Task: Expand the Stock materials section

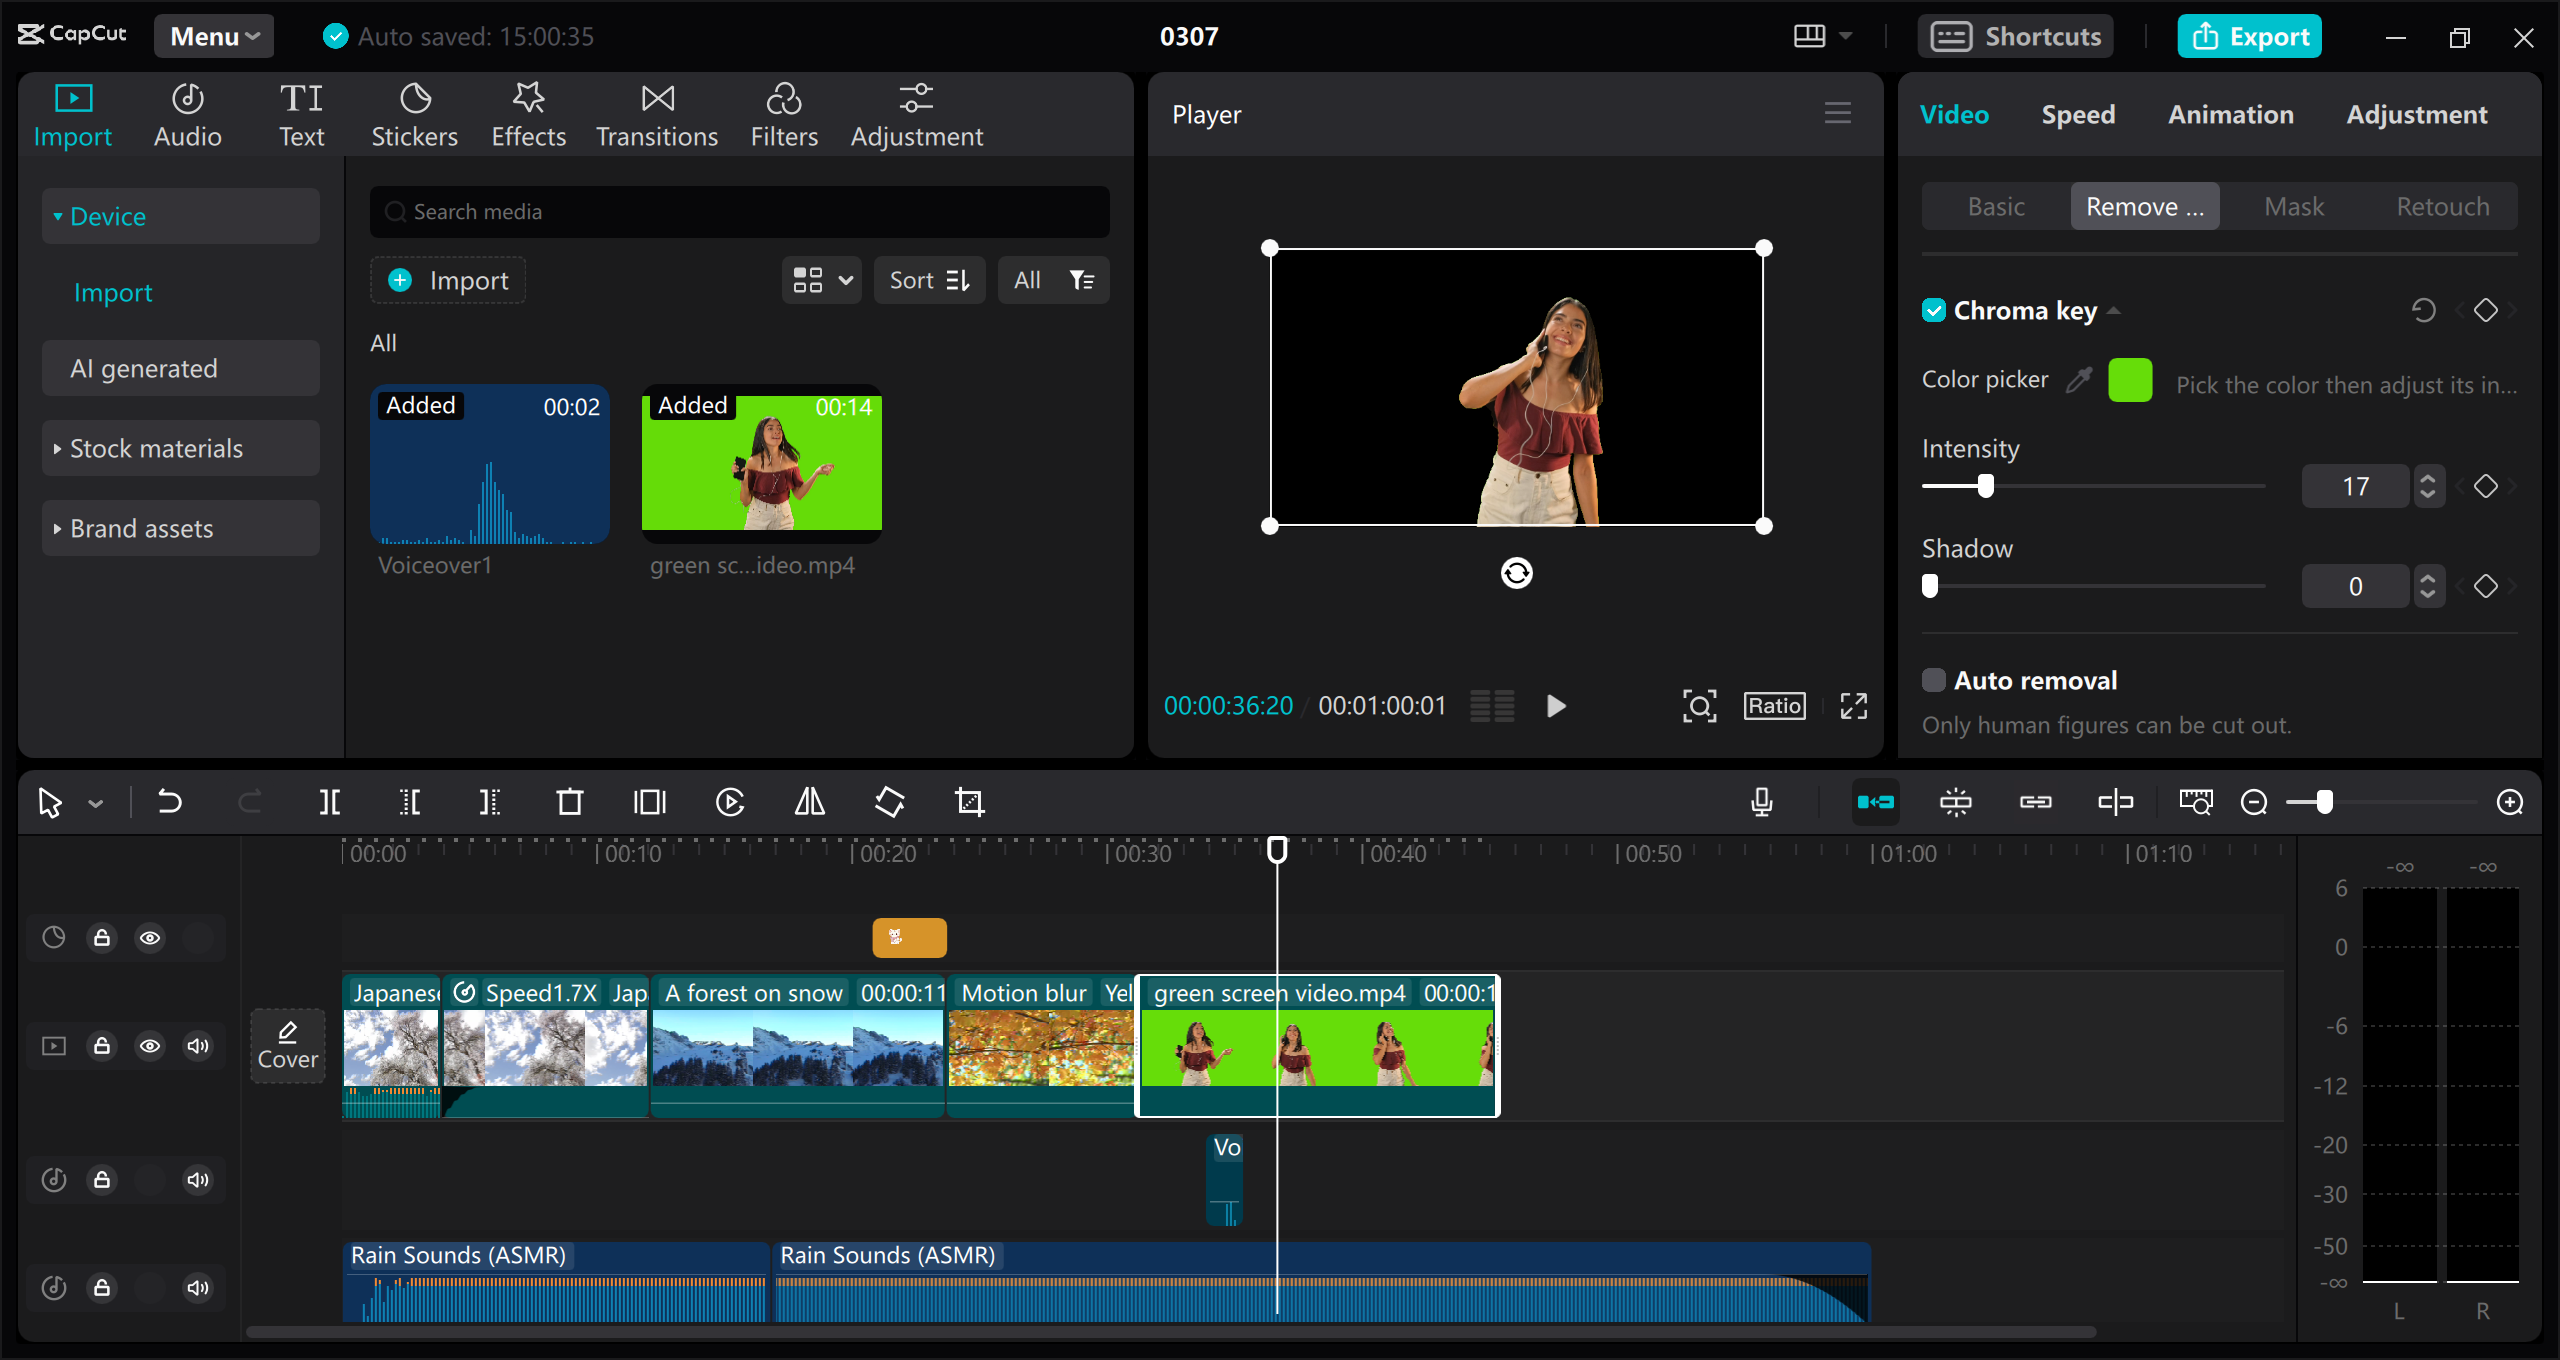Action: point(156,448)
